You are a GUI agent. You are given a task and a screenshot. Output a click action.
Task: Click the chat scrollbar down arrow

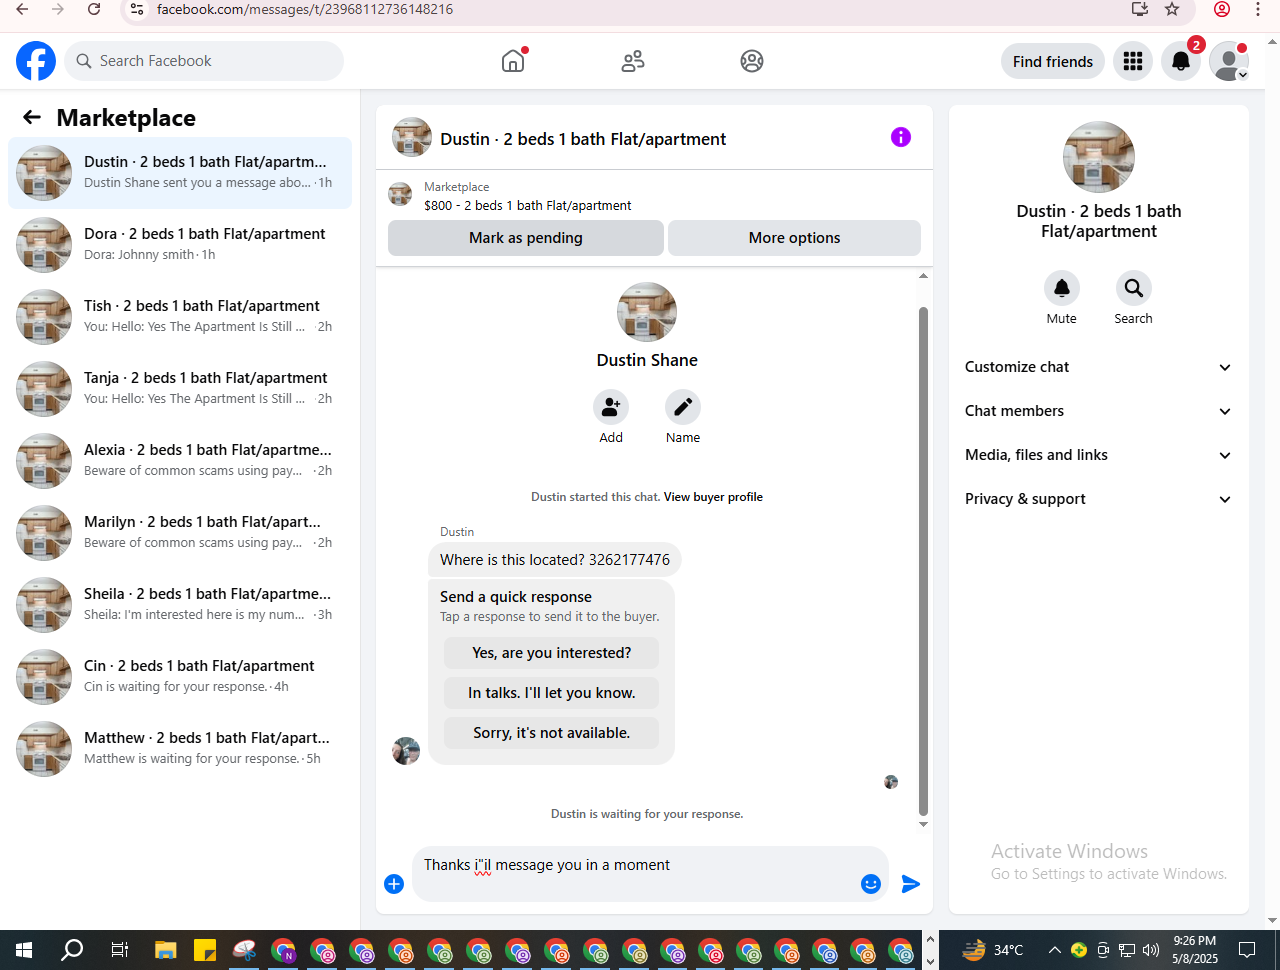[923, 824]
